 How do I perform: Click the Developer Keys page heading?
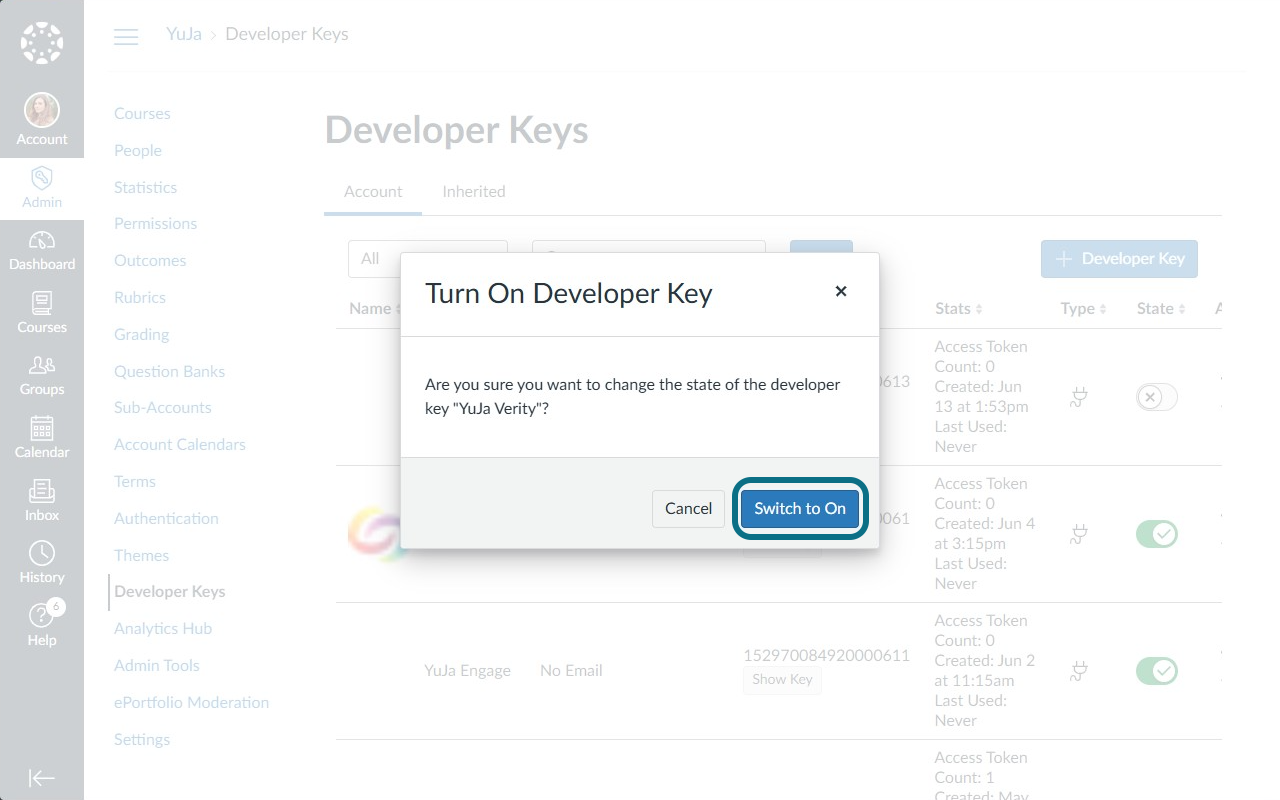point(457,130)
